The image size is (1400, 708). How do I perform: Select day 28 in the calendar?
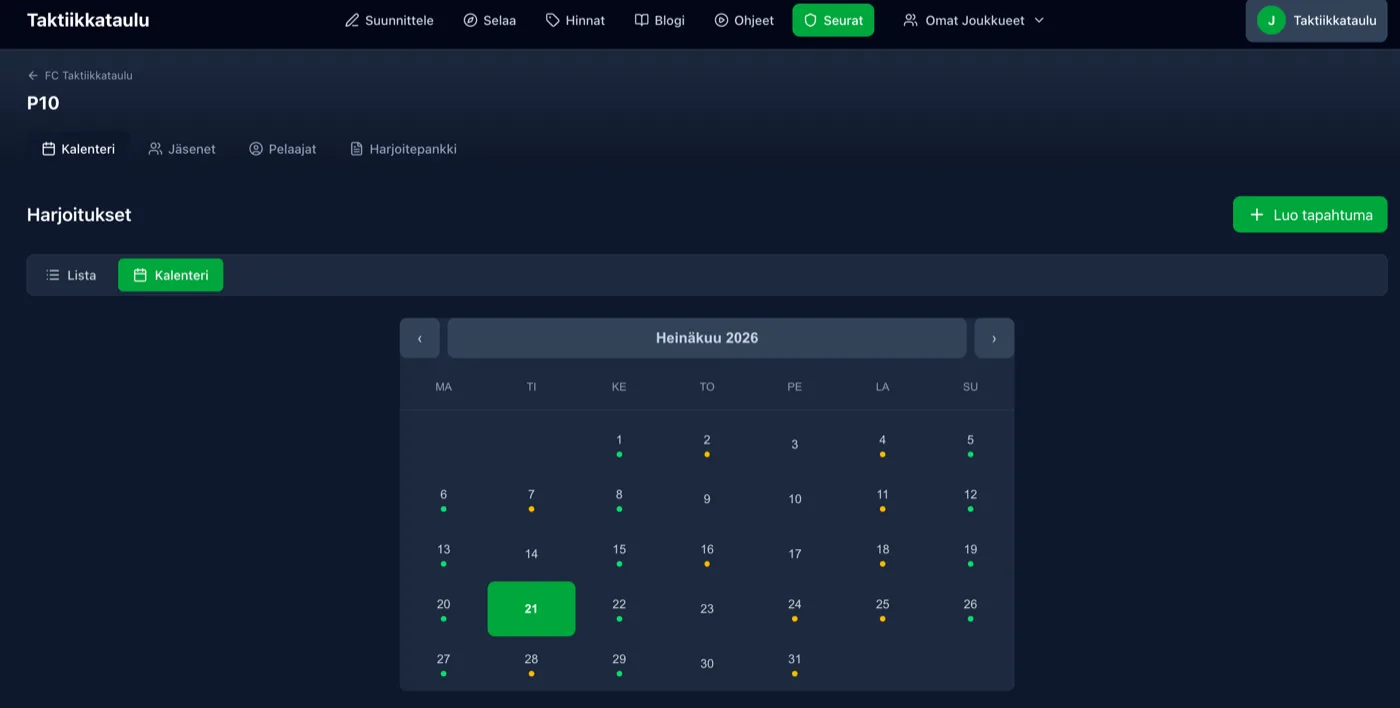[x=531, y=664]
